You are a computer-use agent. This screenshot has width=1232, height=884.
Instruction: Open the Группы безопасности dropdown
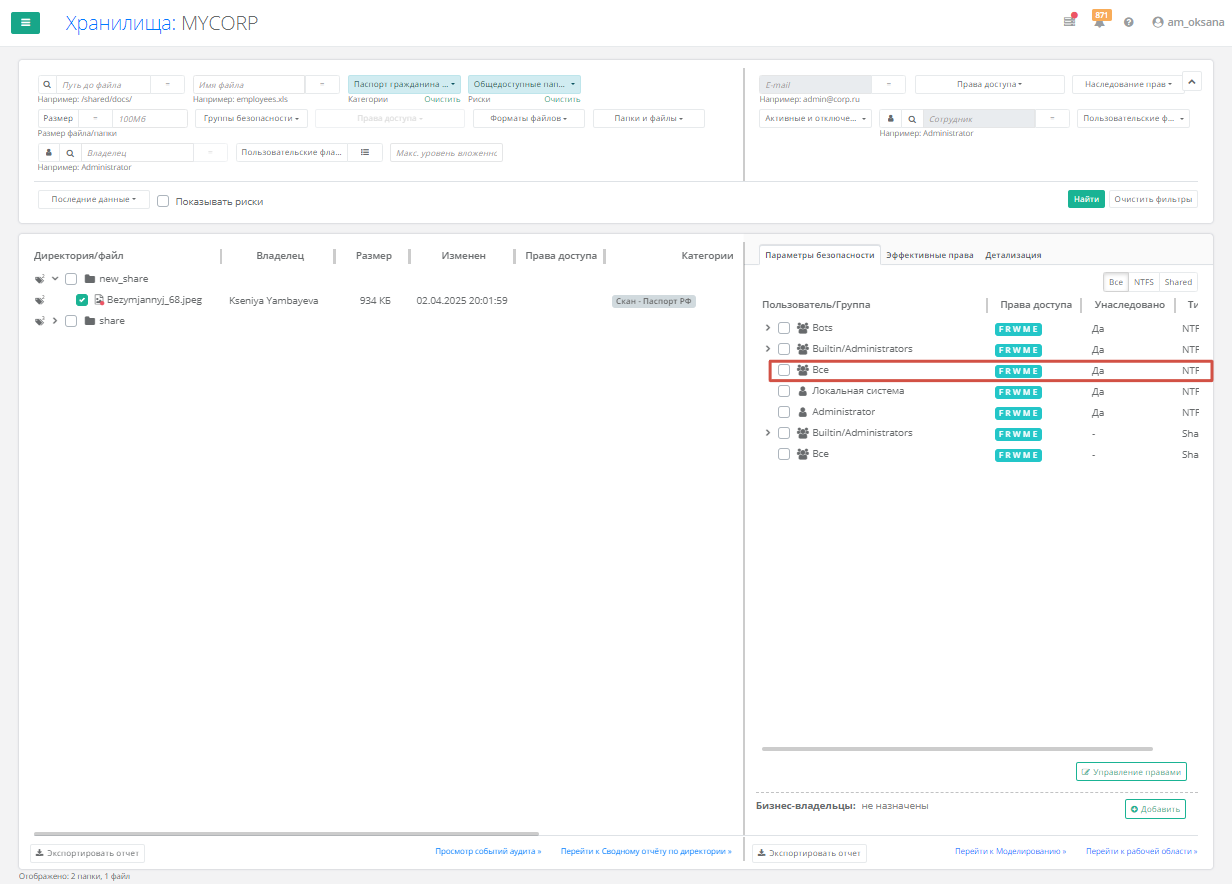pos(251,118)
